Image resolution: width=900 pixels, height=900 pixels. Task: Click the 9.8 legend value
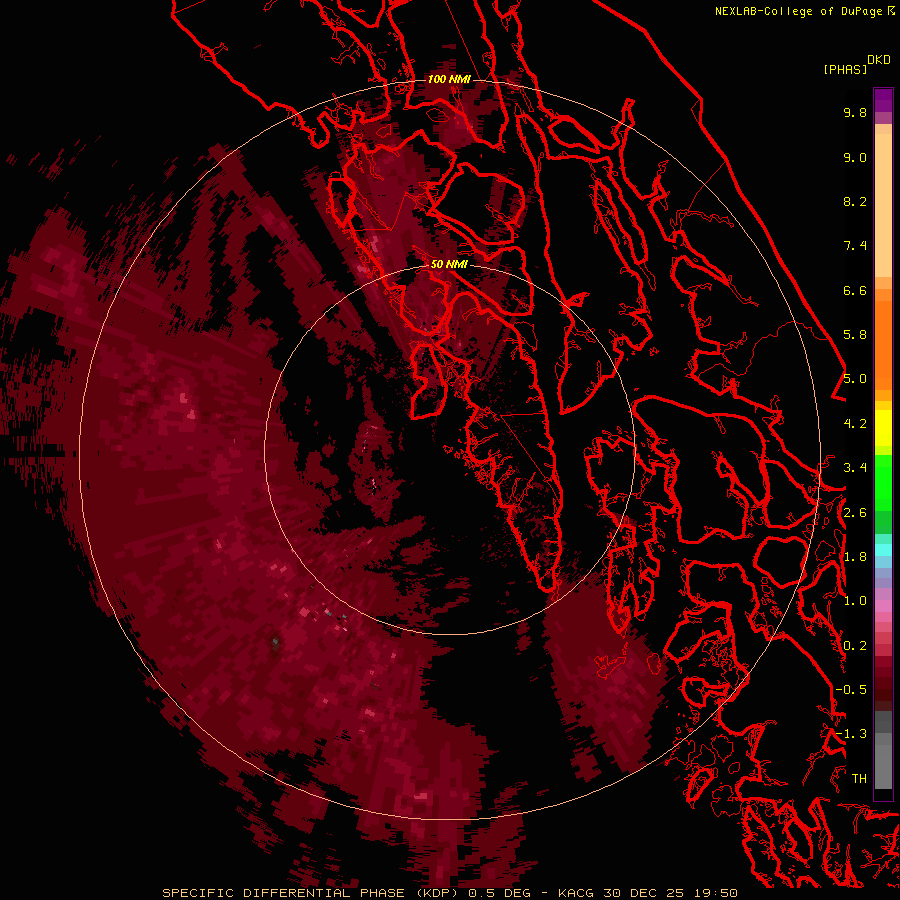855,112
